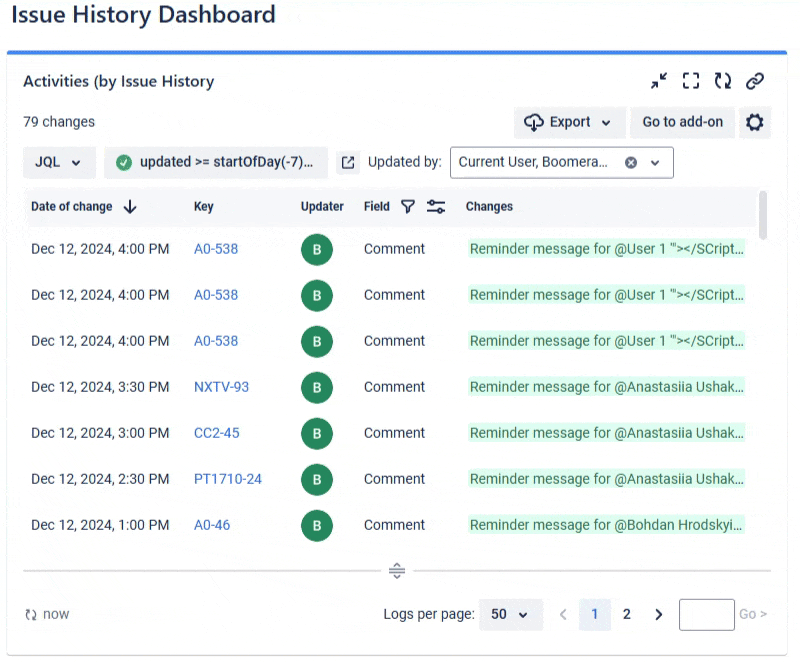Click the page number input field
Screen dimensions: 800x662
706,614
